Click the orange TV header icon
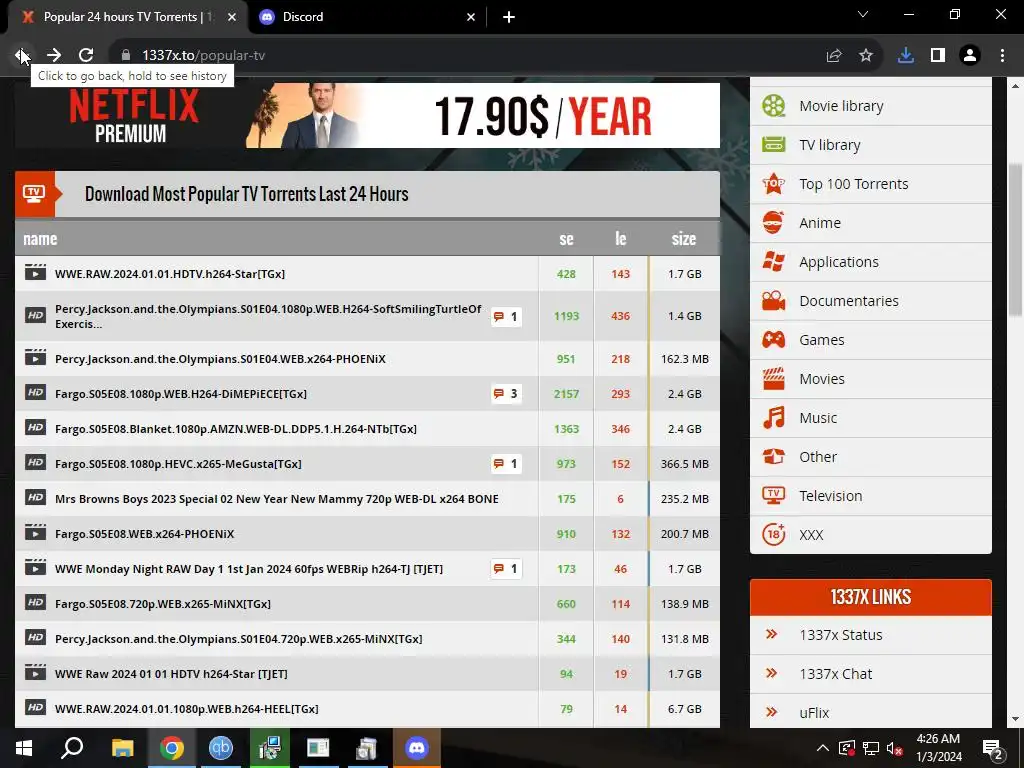The width and height of the screenshot is (1024, 768). 34,194
